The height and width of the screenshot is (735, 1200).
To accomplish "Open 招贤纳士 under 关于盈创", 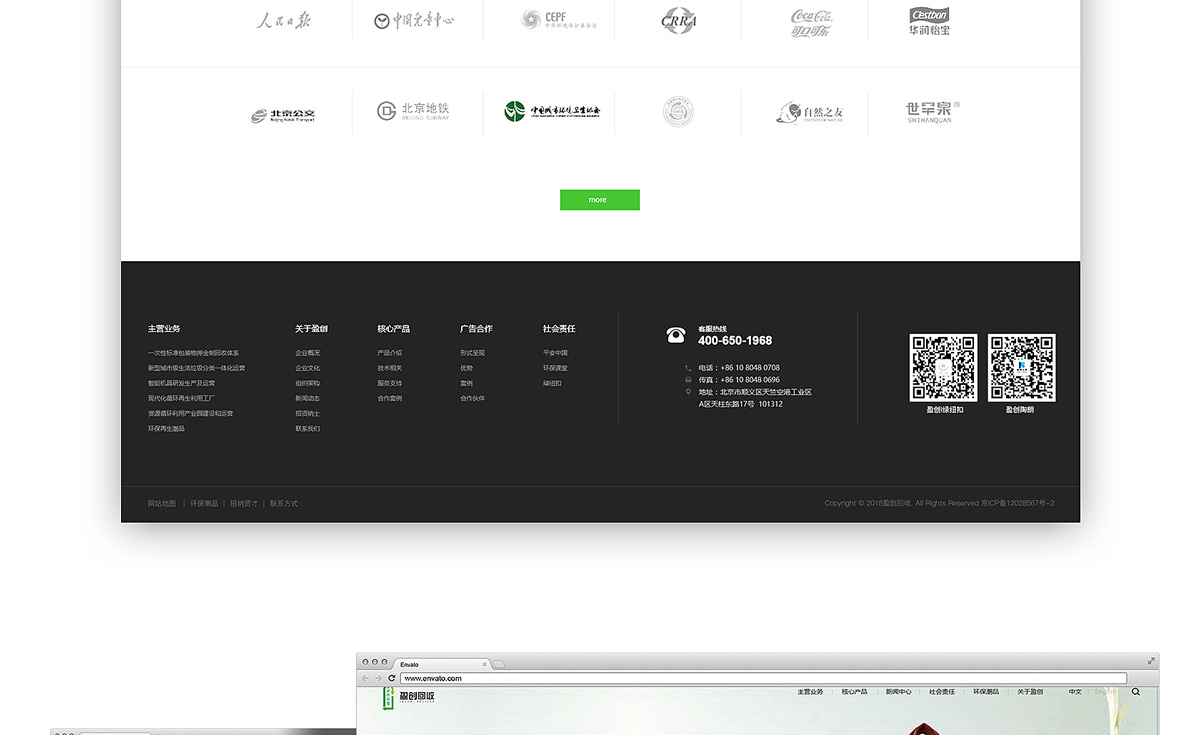I will (x=308, y=413).
